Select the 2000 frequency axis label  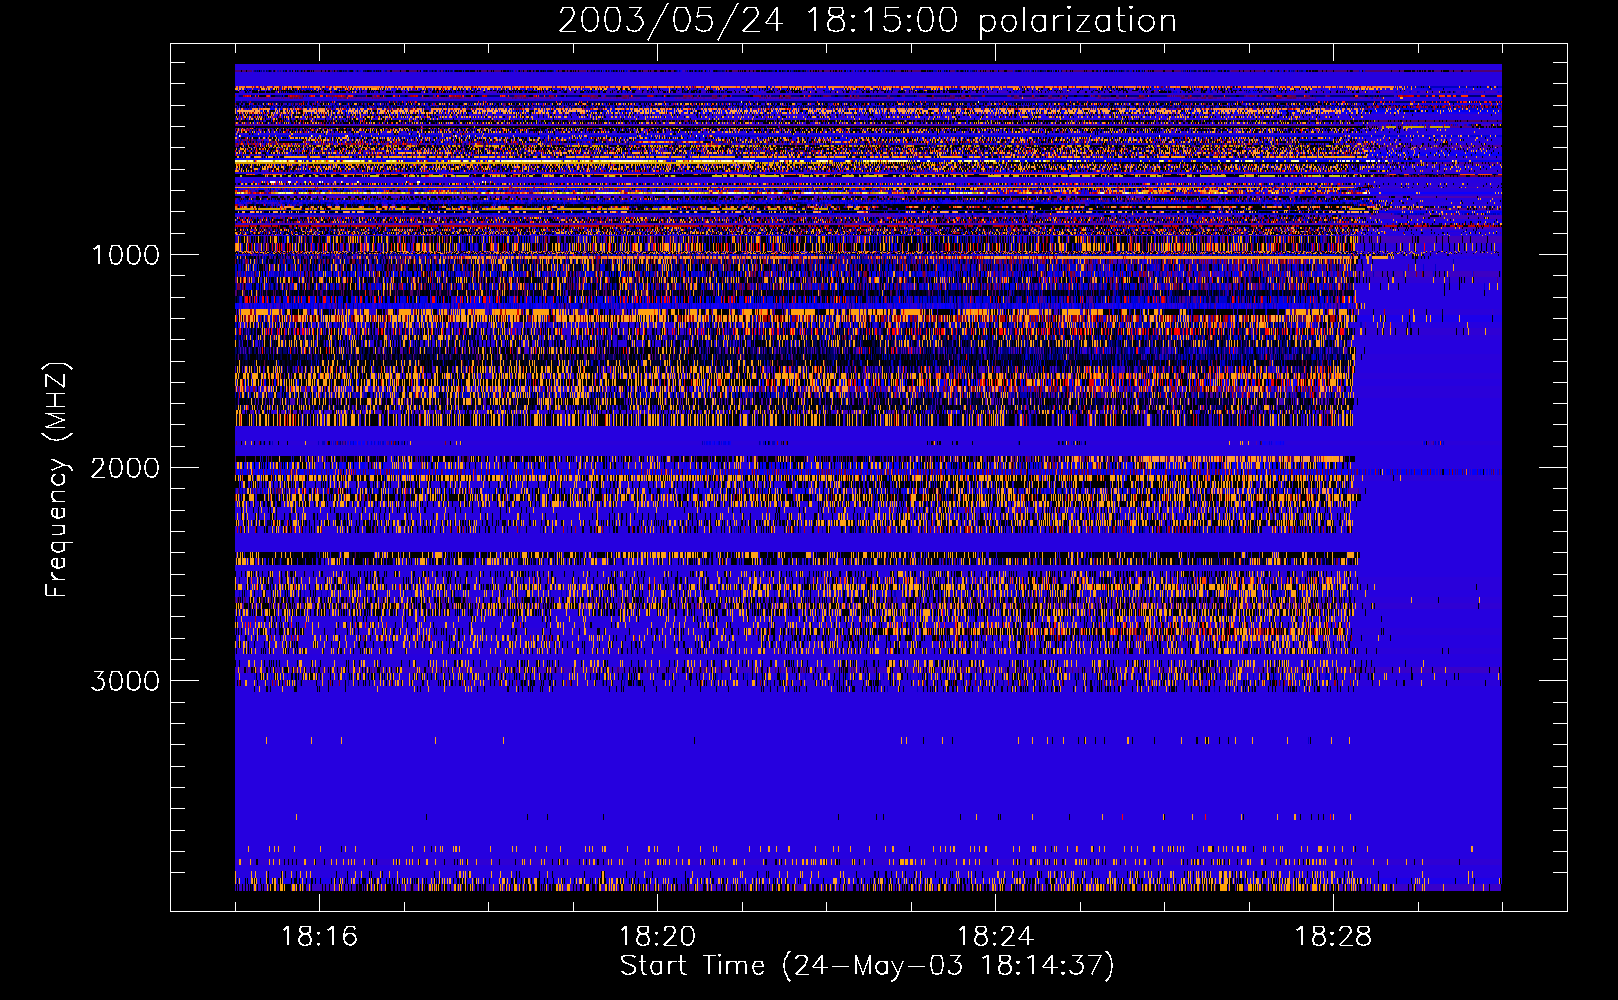pos(125,468)
